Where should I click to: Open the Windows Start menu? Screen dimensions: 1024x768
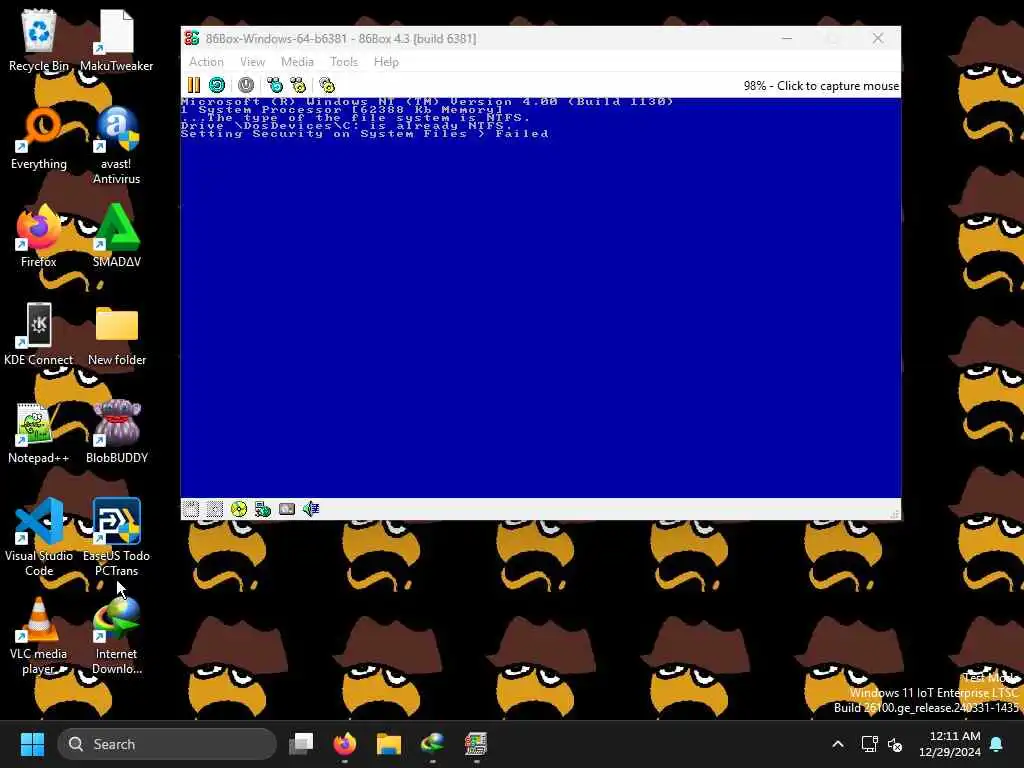(x=32, y=744)
